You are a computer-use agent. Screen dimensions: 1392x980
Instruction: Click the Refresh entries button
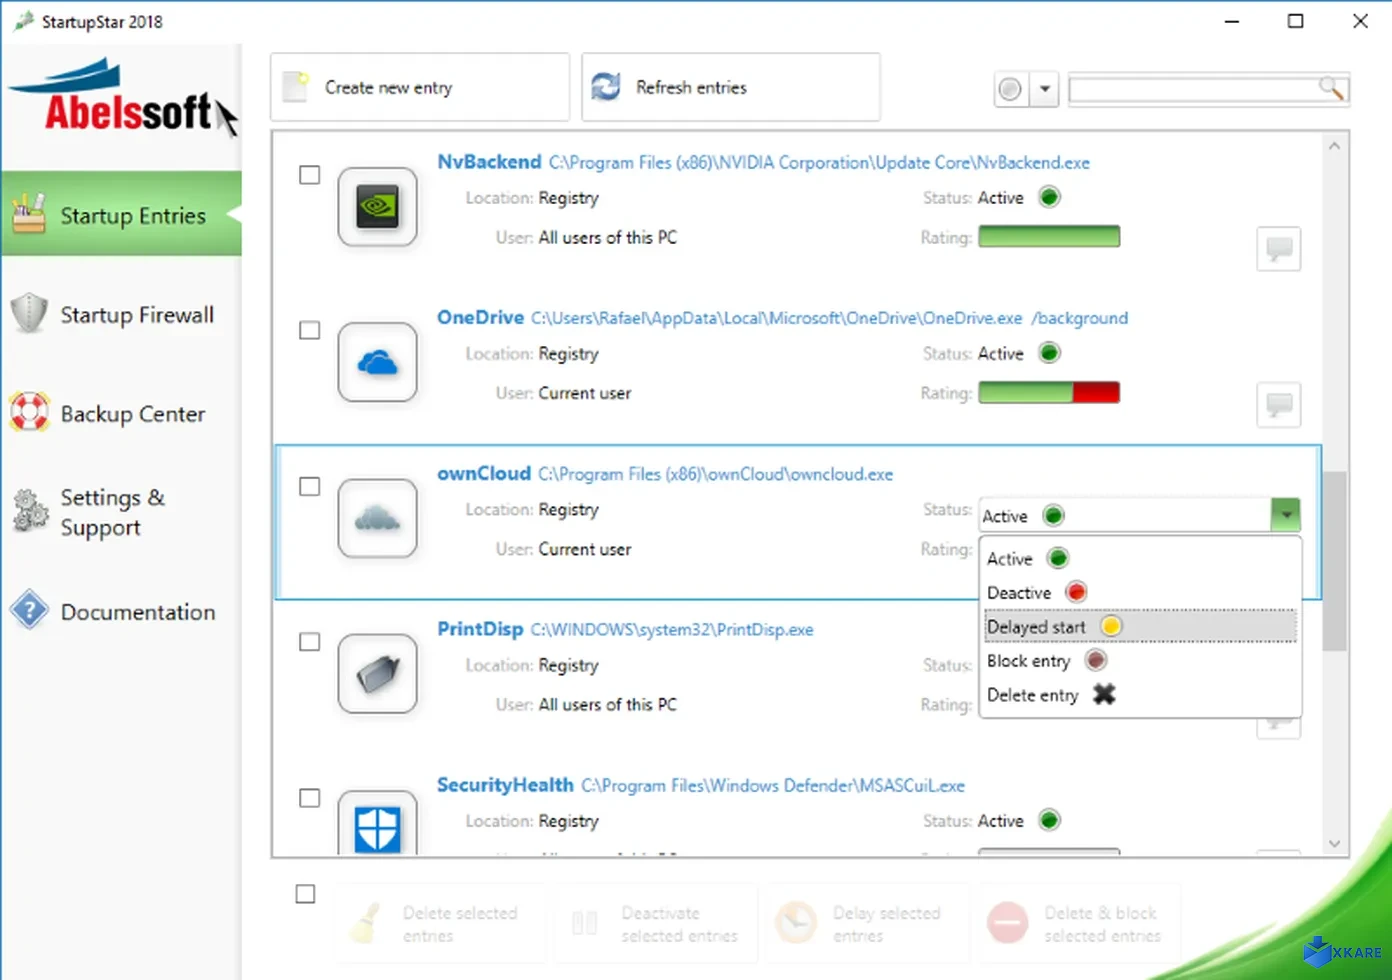coord(730,87)
